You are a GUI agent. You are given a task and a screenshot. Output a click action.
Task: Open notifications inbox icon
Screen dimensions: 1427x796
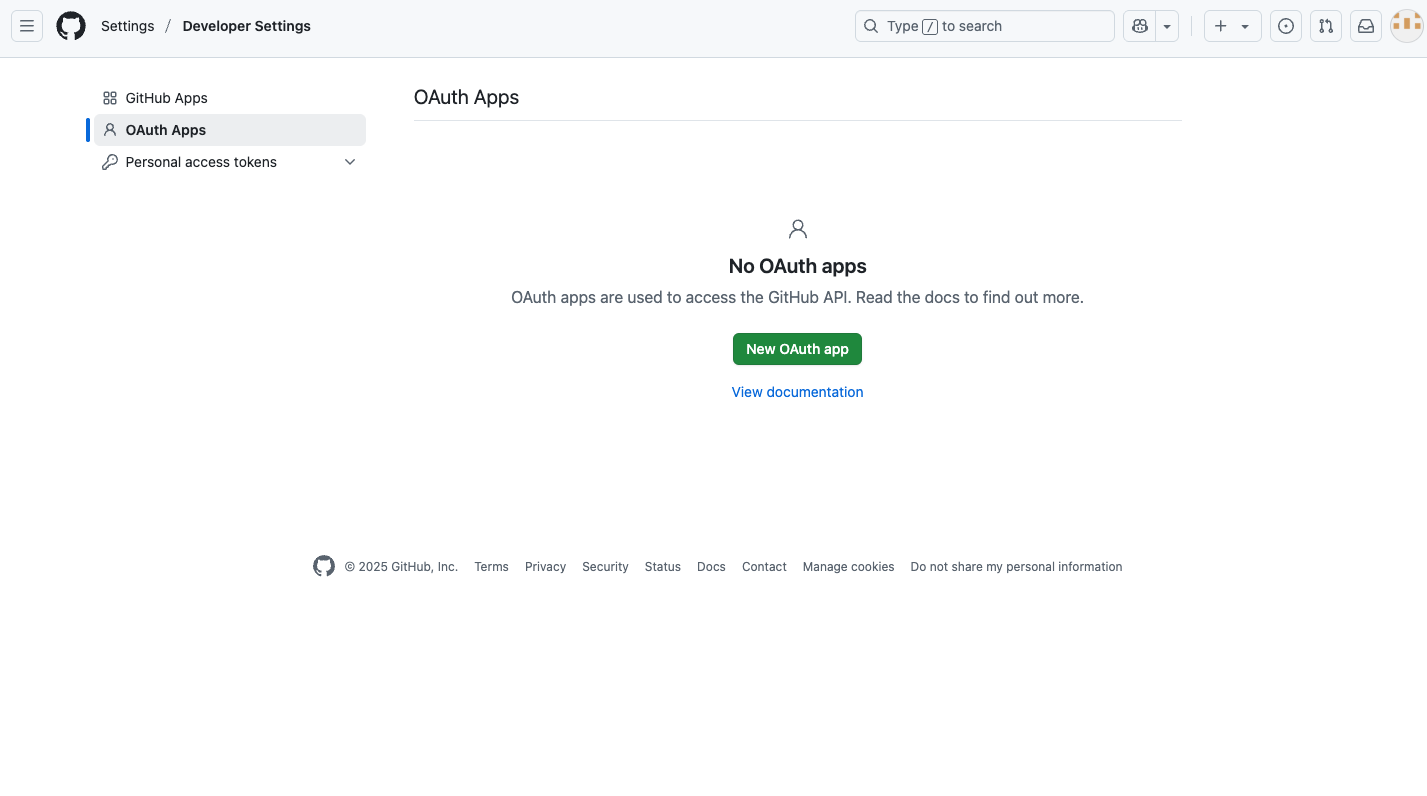tap(1366, 26)
